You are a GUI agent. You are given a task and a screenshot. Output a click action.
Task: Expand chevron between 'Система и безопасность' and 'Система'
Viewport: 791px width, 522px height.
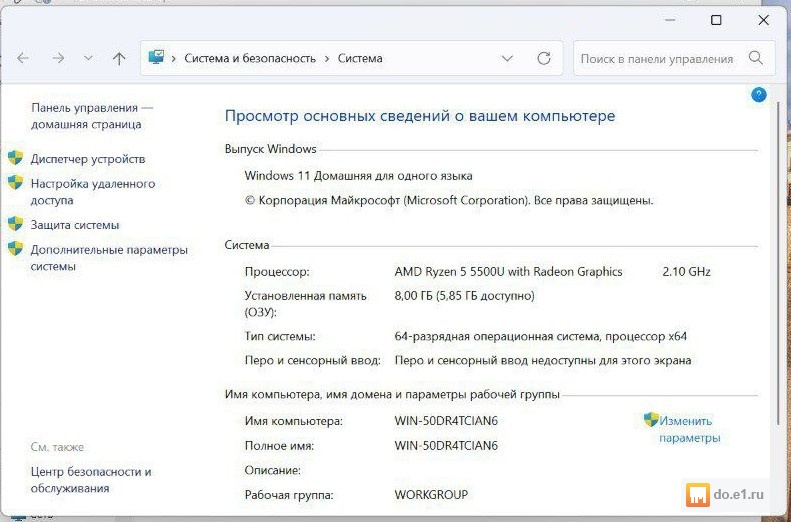(x=327, y=59)
